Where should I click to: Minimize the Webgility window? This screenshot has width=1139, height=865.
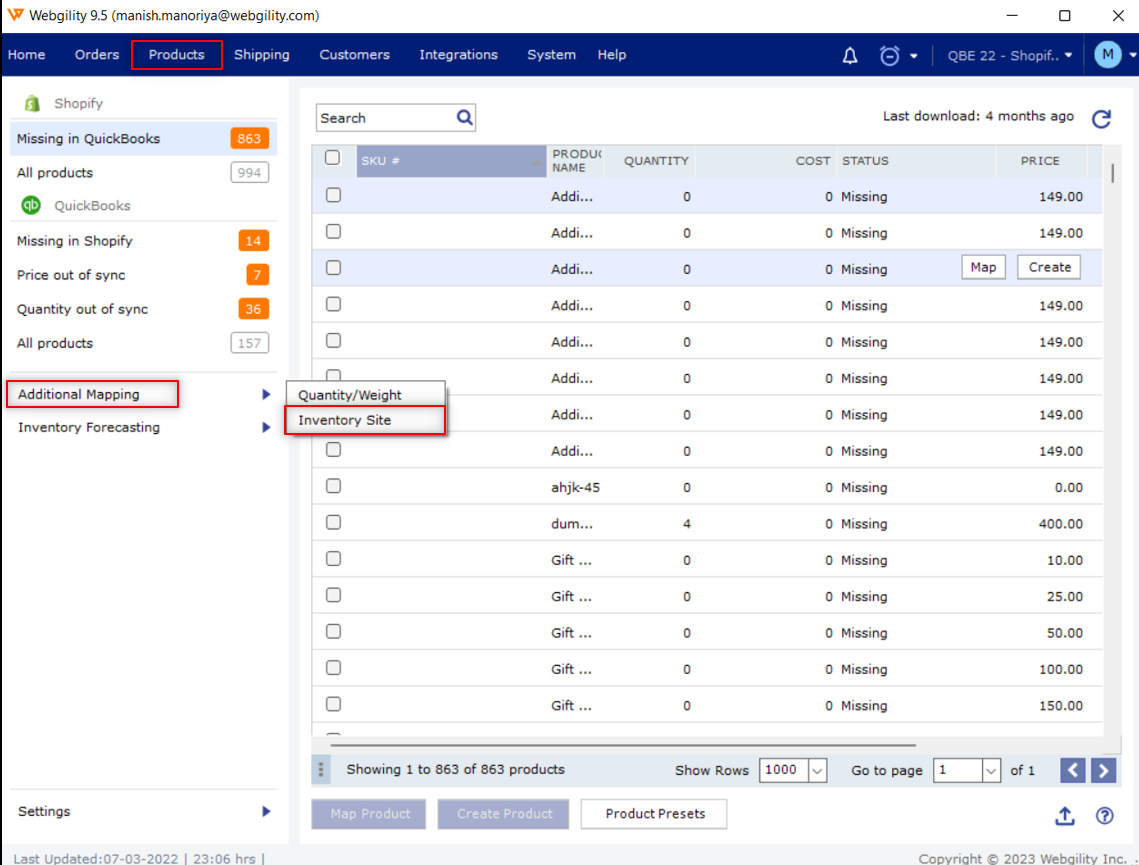(1012, 15)
